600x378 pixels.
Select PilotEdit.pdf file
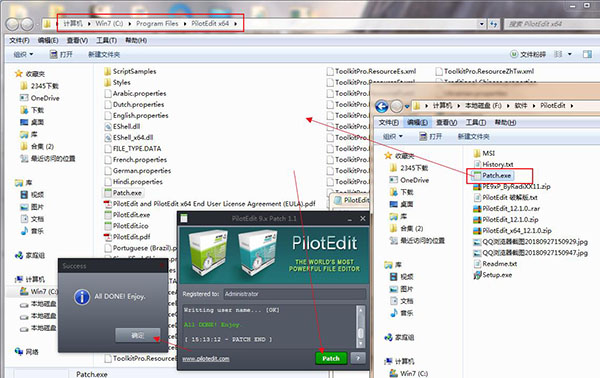tap(127, 237)
